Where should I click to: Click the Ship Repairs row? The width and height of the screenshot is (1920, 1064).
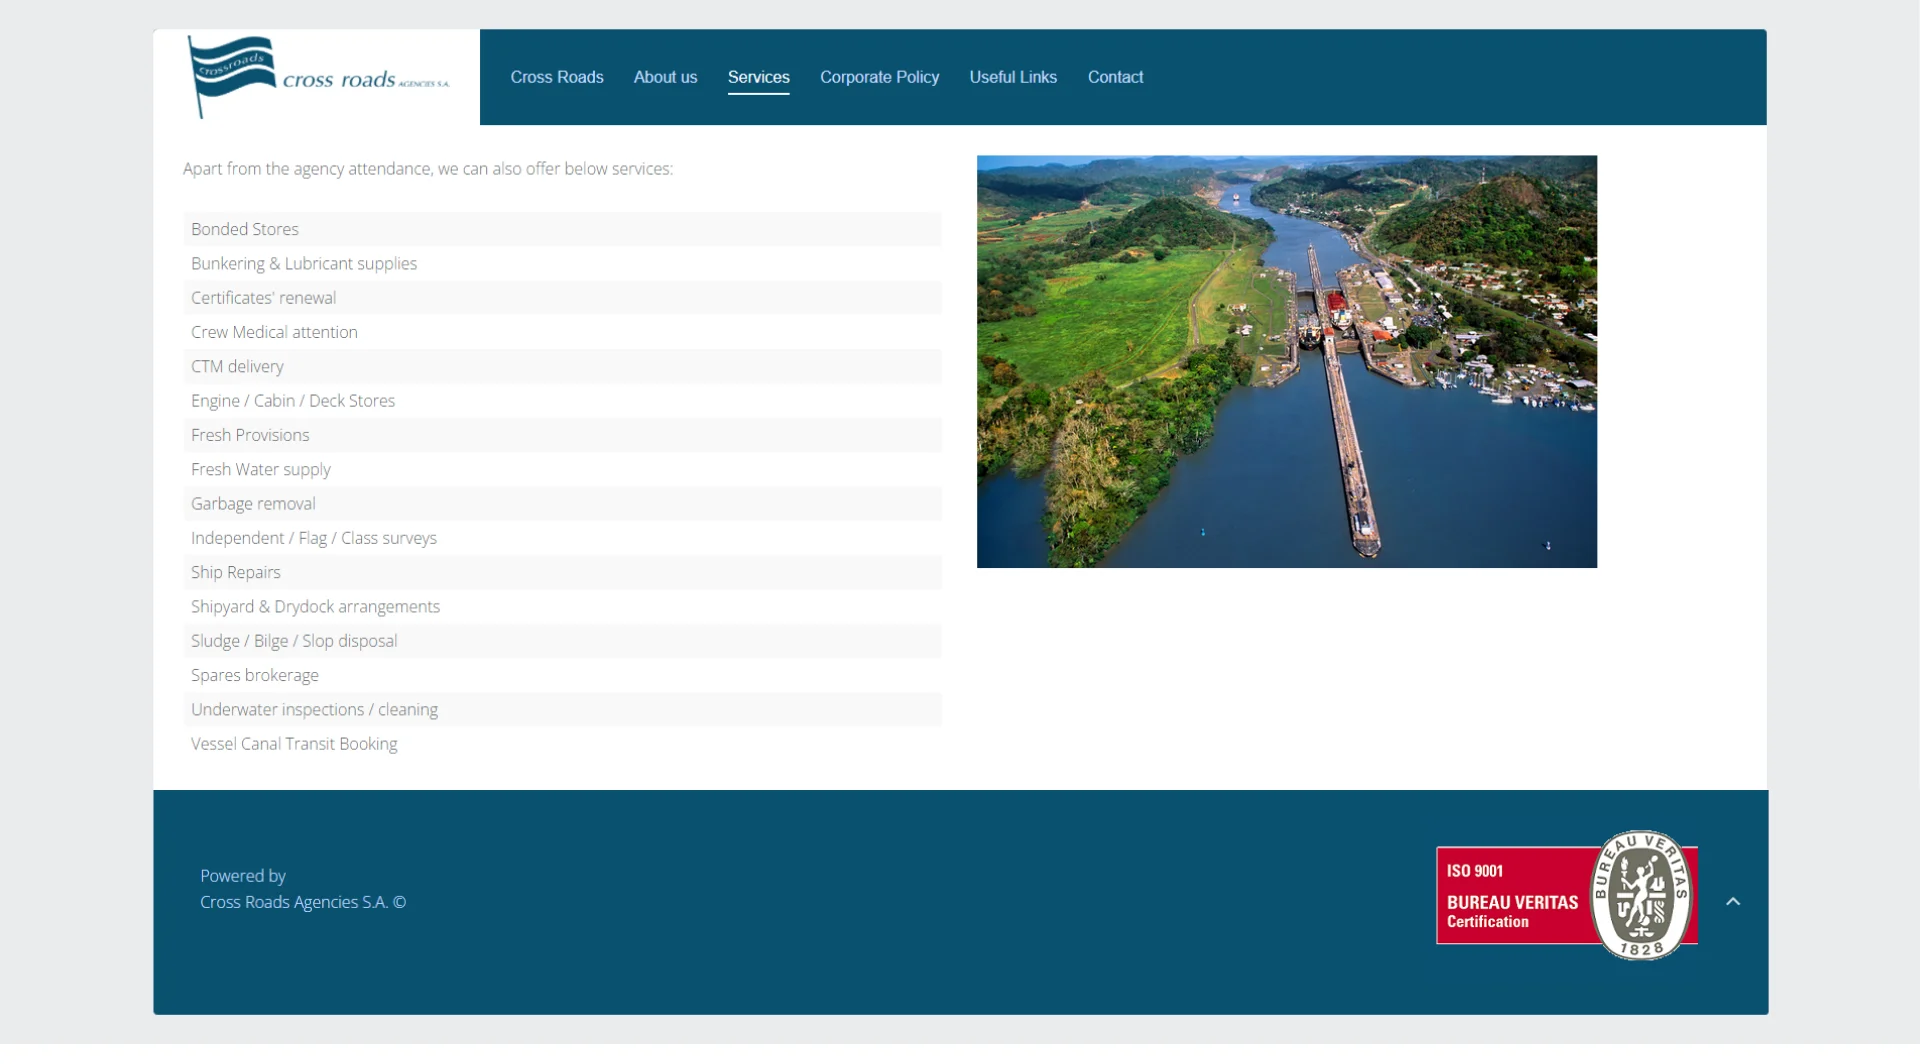[x=563, y=572]
